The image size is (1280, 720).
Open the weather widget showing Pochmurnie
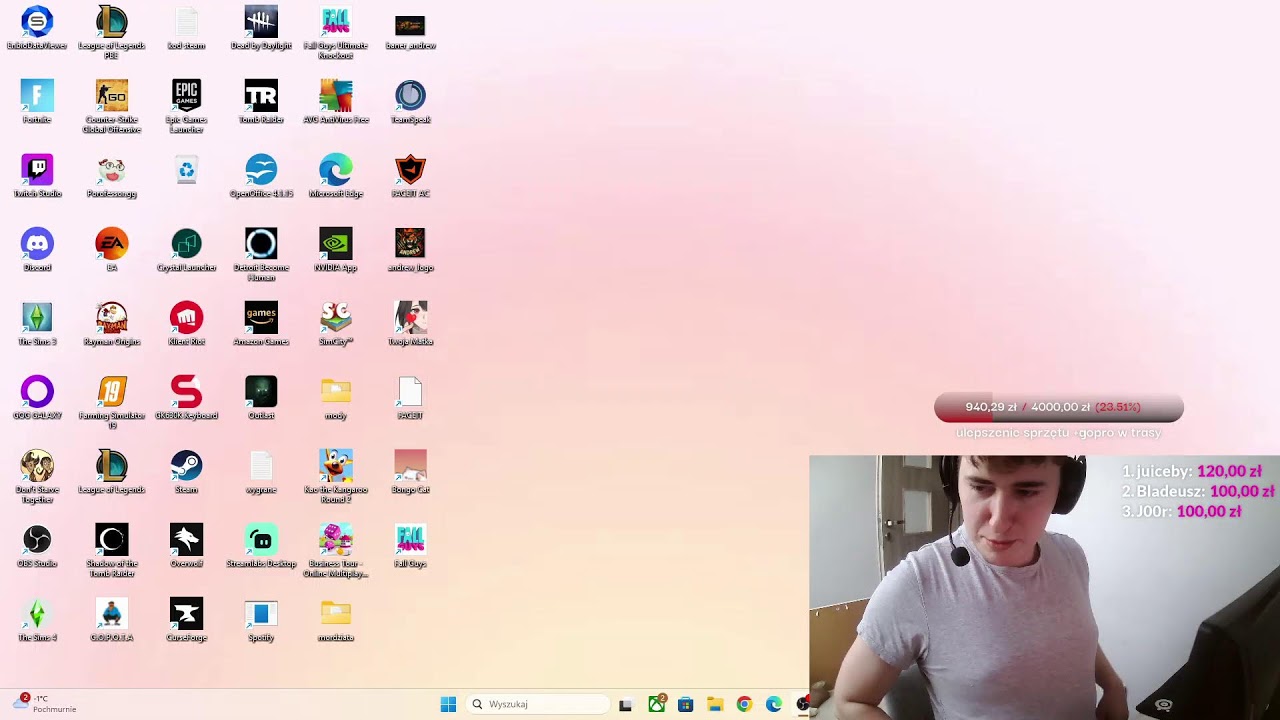[x=45, y=704]
